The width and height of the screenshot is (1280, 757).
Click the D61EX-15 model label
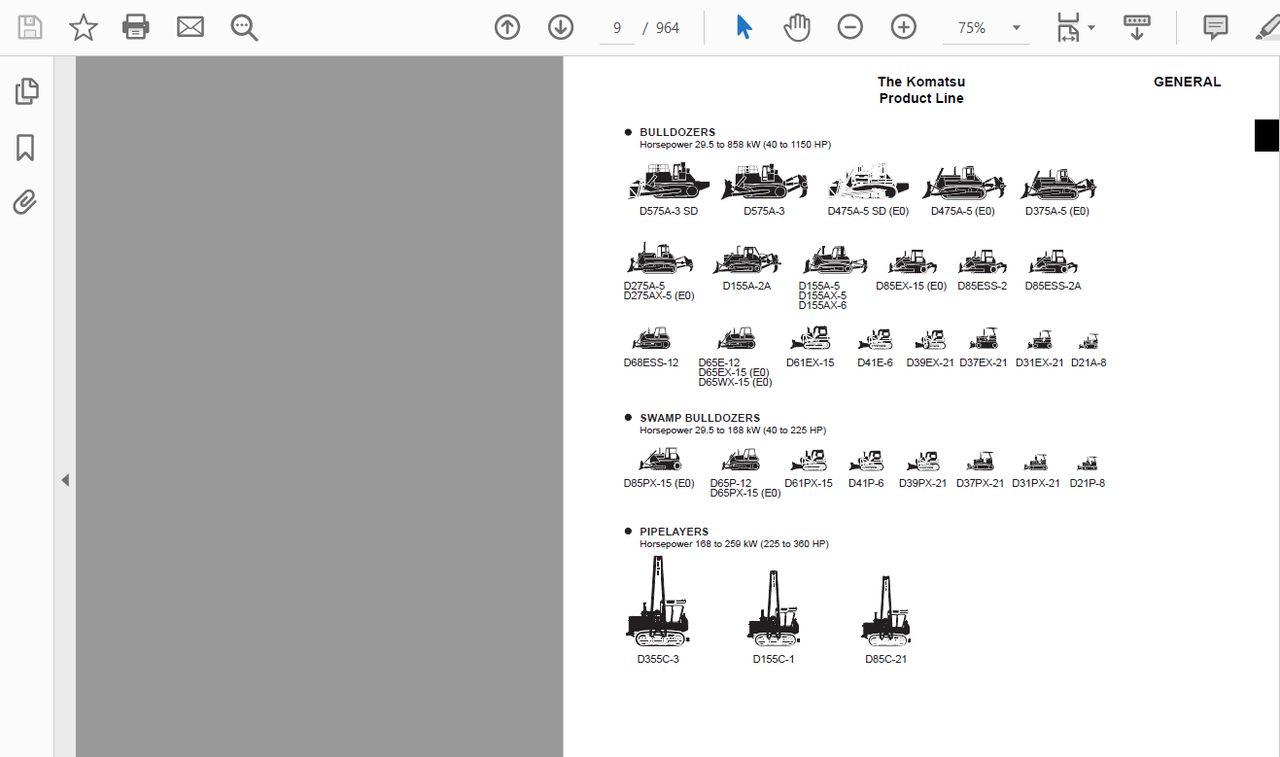click(x=810, y=363)
